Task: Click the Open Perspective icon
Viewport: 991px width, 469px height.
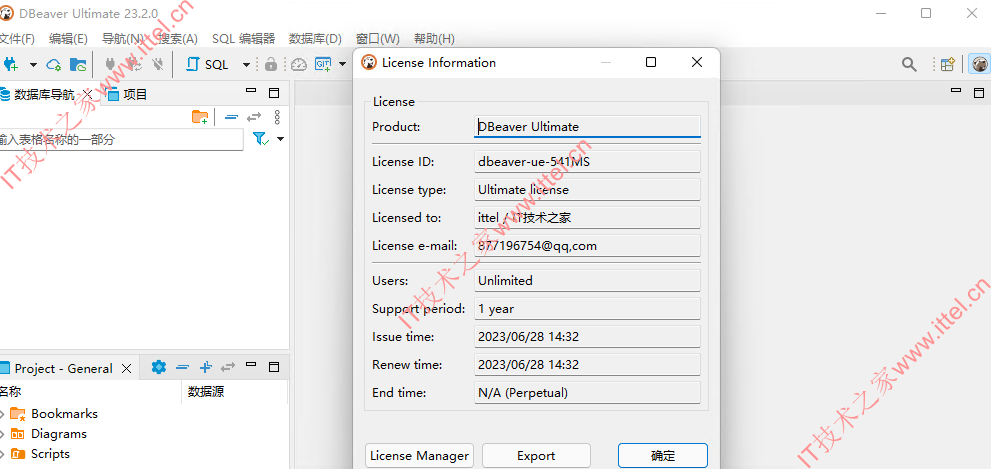Action: (x=947, y=64)
